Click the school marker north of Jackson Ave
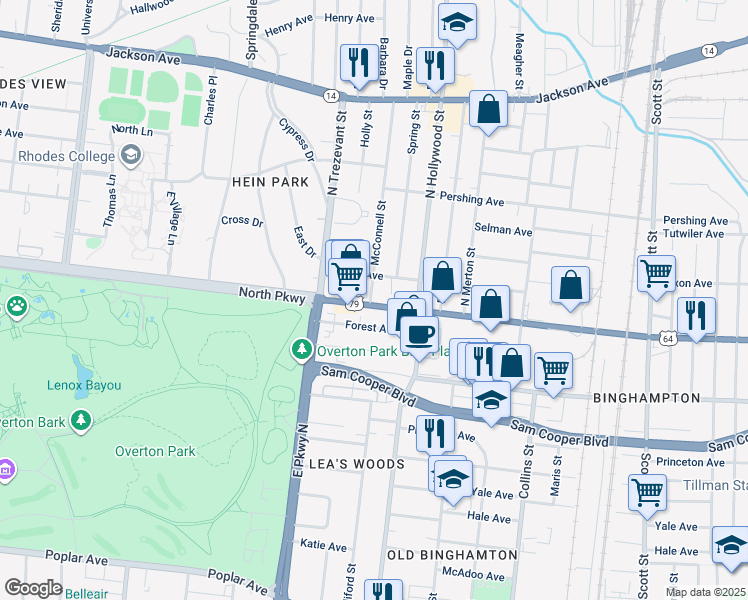The width and height of the screenshot is (748, 600). (457, 23)
